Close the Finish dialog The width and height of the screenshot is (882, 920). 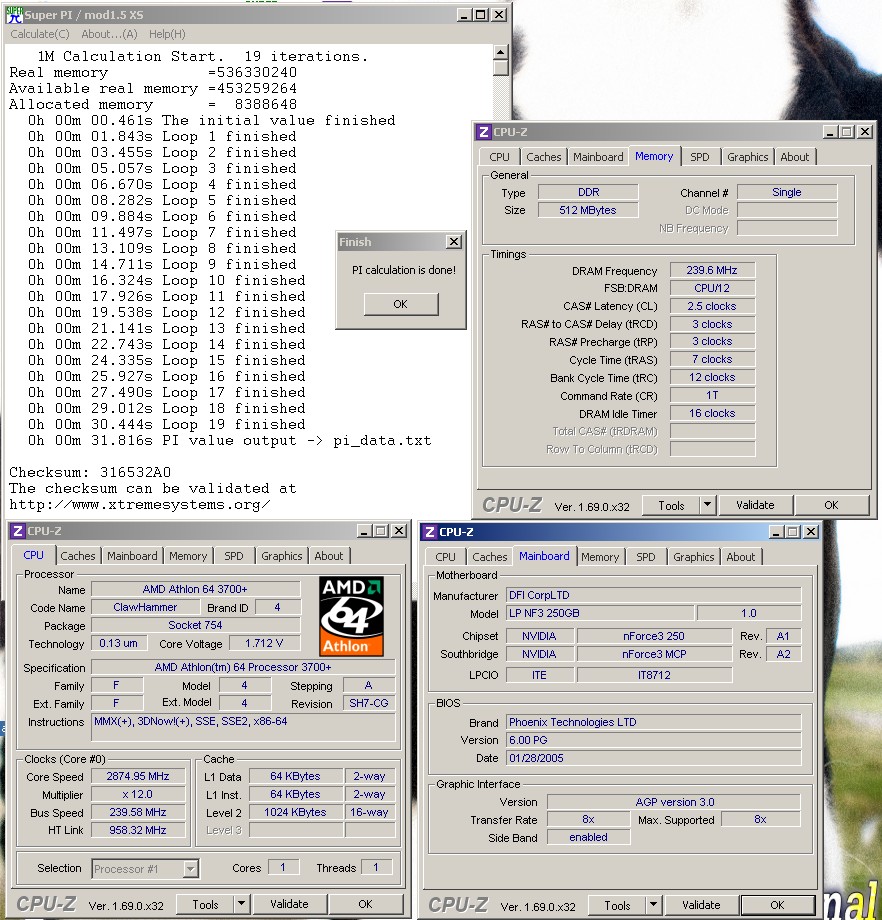pos(454,242)
